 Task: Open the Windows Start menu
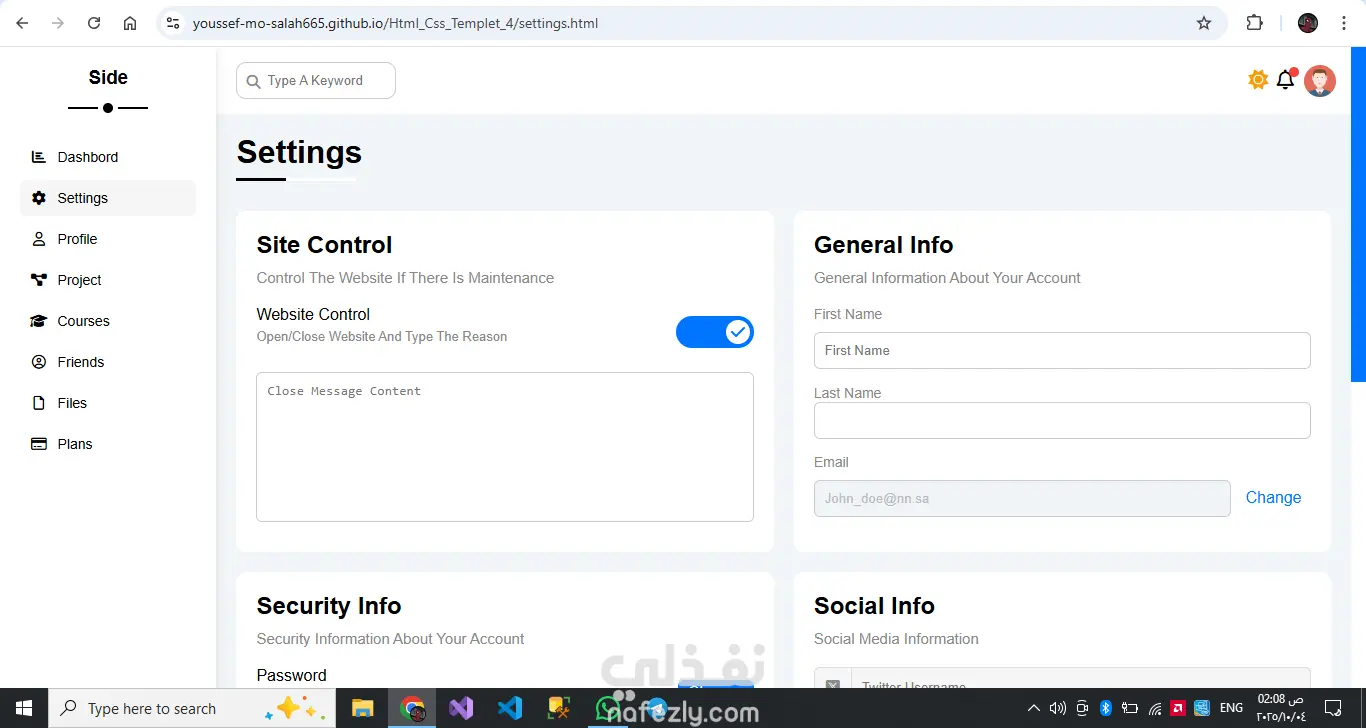coord(24,708)
